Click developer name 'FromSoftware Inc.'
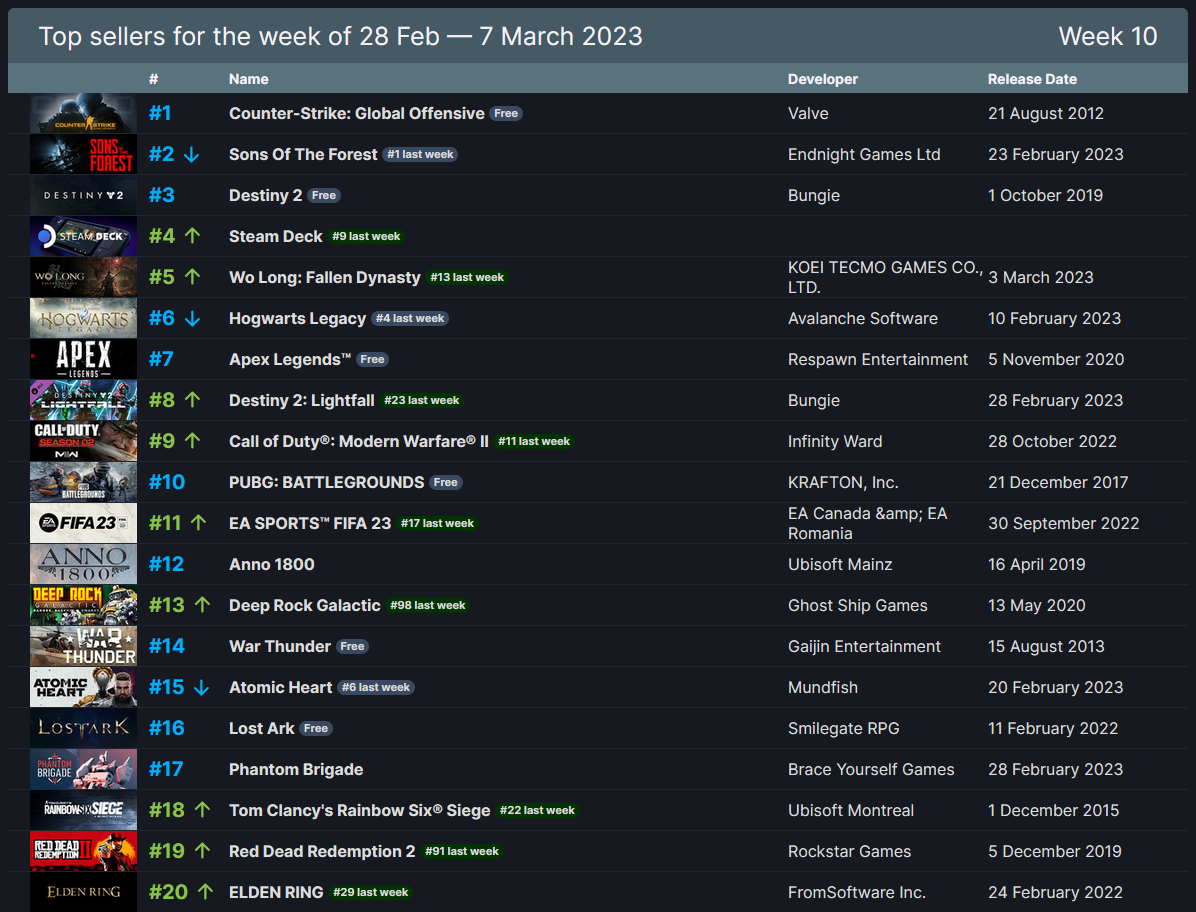Image resolution: width=1196 pixels, height=912 pixels. (857, 892)
